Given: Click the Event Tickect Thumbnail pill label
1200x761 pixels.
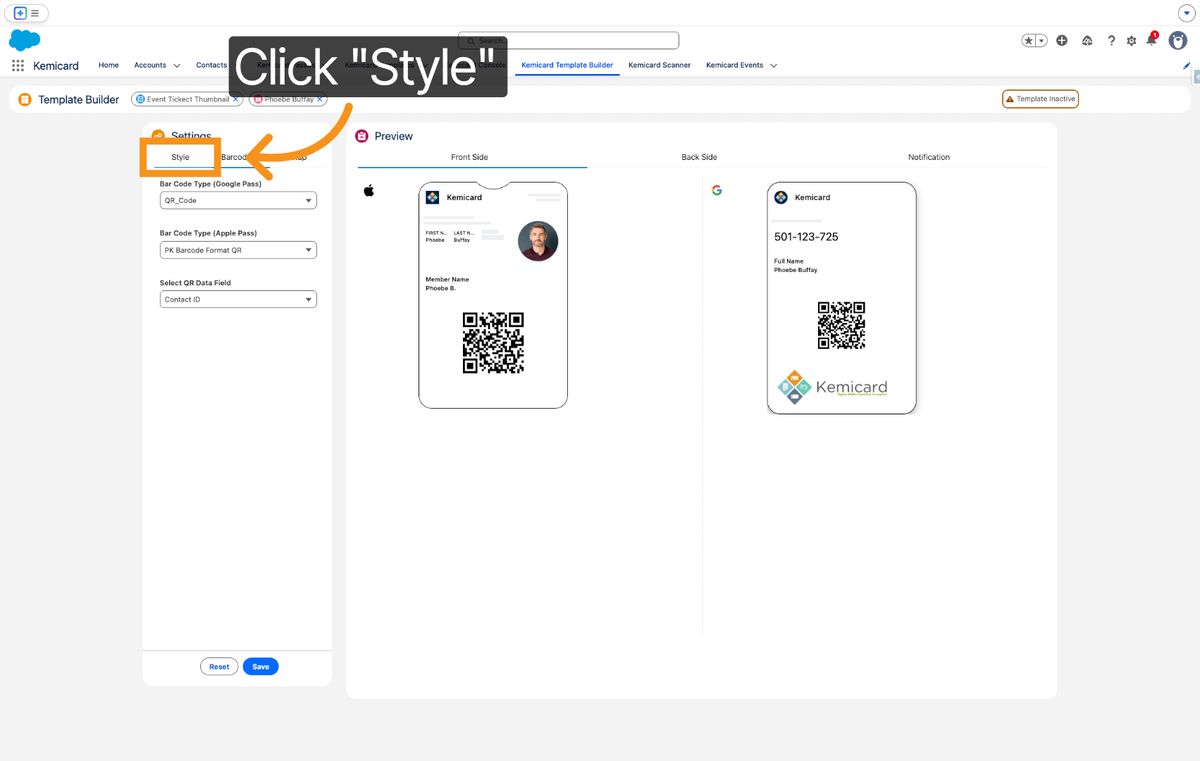Looking at the screenshot, I should 188,99.
